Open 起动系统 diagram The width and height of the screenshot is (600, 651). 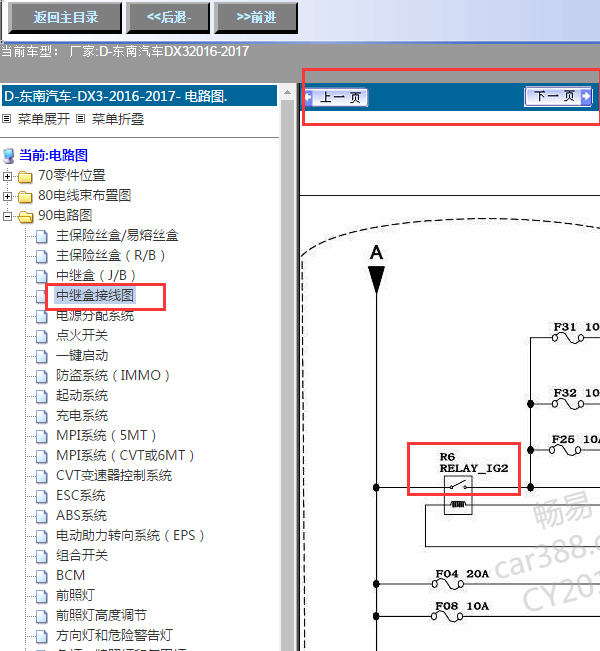coord(82,395)
